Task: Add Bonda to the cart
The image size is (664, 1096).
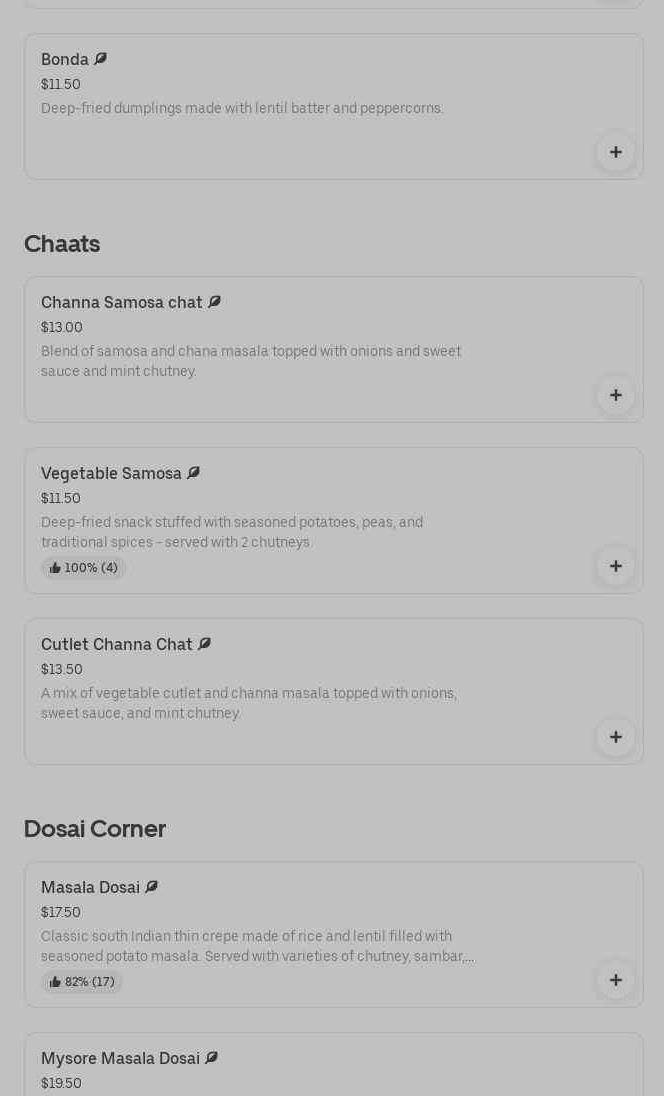Action: [x=615, y=152]
